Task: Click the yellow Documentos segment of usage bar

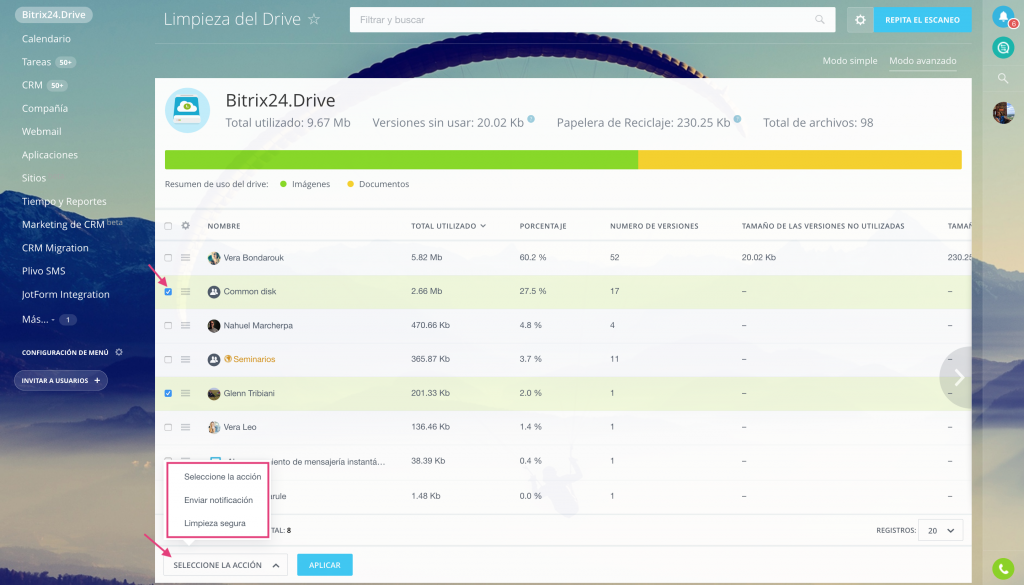Action: 800,160
